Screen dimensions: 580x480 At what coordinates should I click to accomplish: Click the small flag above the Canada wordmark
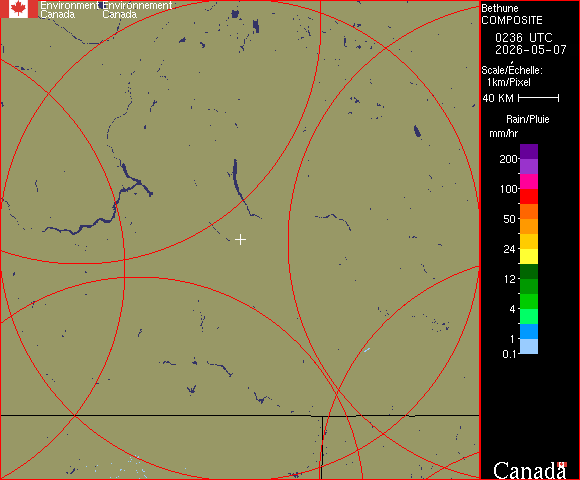click(562, 464)
